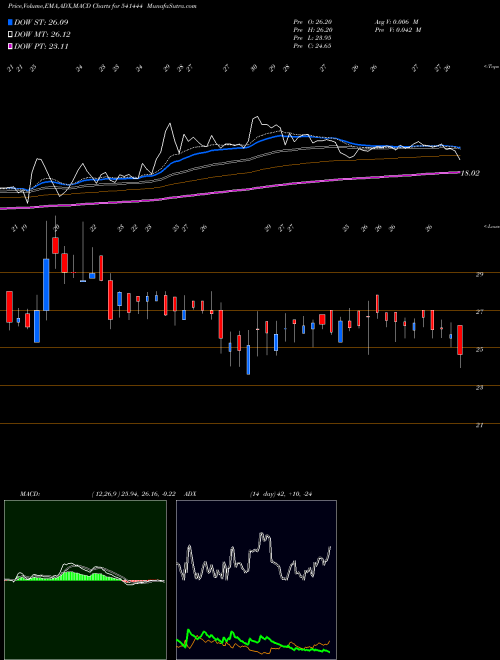Image resolution: width=500 pixels, height=660 pixels.
Task: Click the 'Pre H: 26.20' high value
Action: (313, 30)
